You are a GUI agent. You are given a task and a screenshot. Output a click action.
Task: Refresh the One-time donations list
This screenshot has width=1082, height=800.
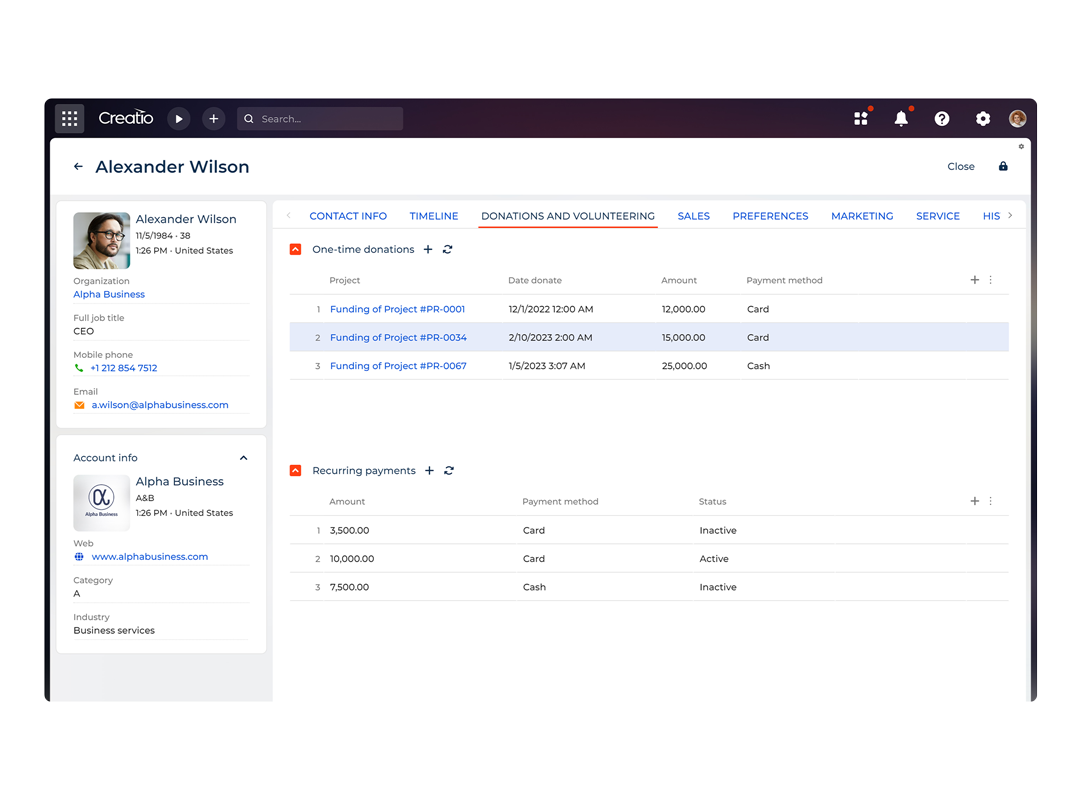tap(448, 249)
